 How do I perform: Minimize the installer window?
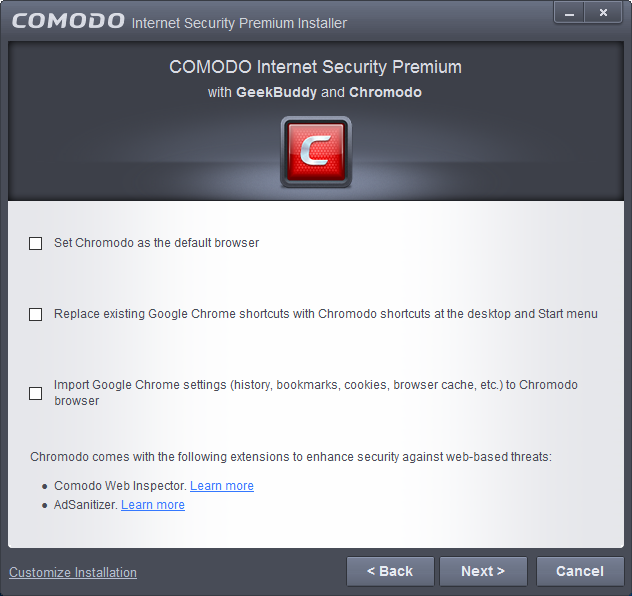pyautogui.click(x=569, y=13)
